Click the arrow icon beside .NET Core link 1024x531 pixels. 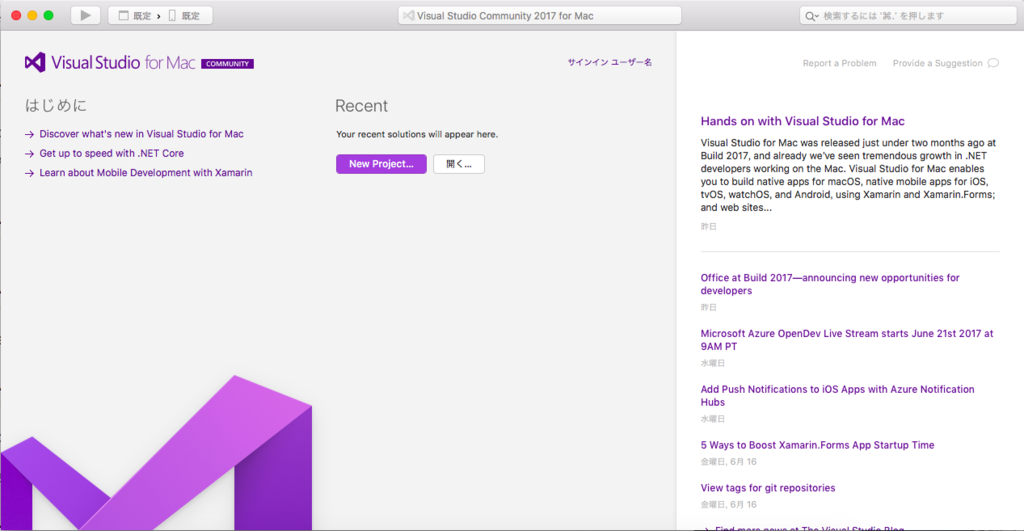tap(29, 154)
